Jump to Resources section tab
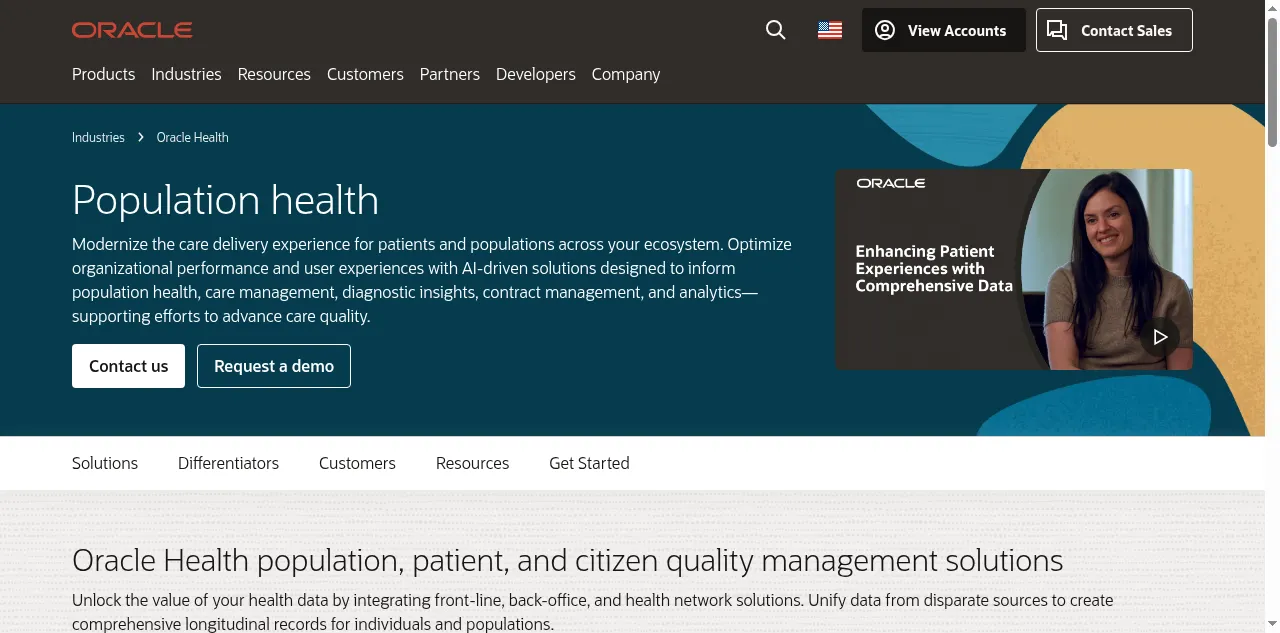The width and height of the screenshot is (1280, 633). click(472, 463)
